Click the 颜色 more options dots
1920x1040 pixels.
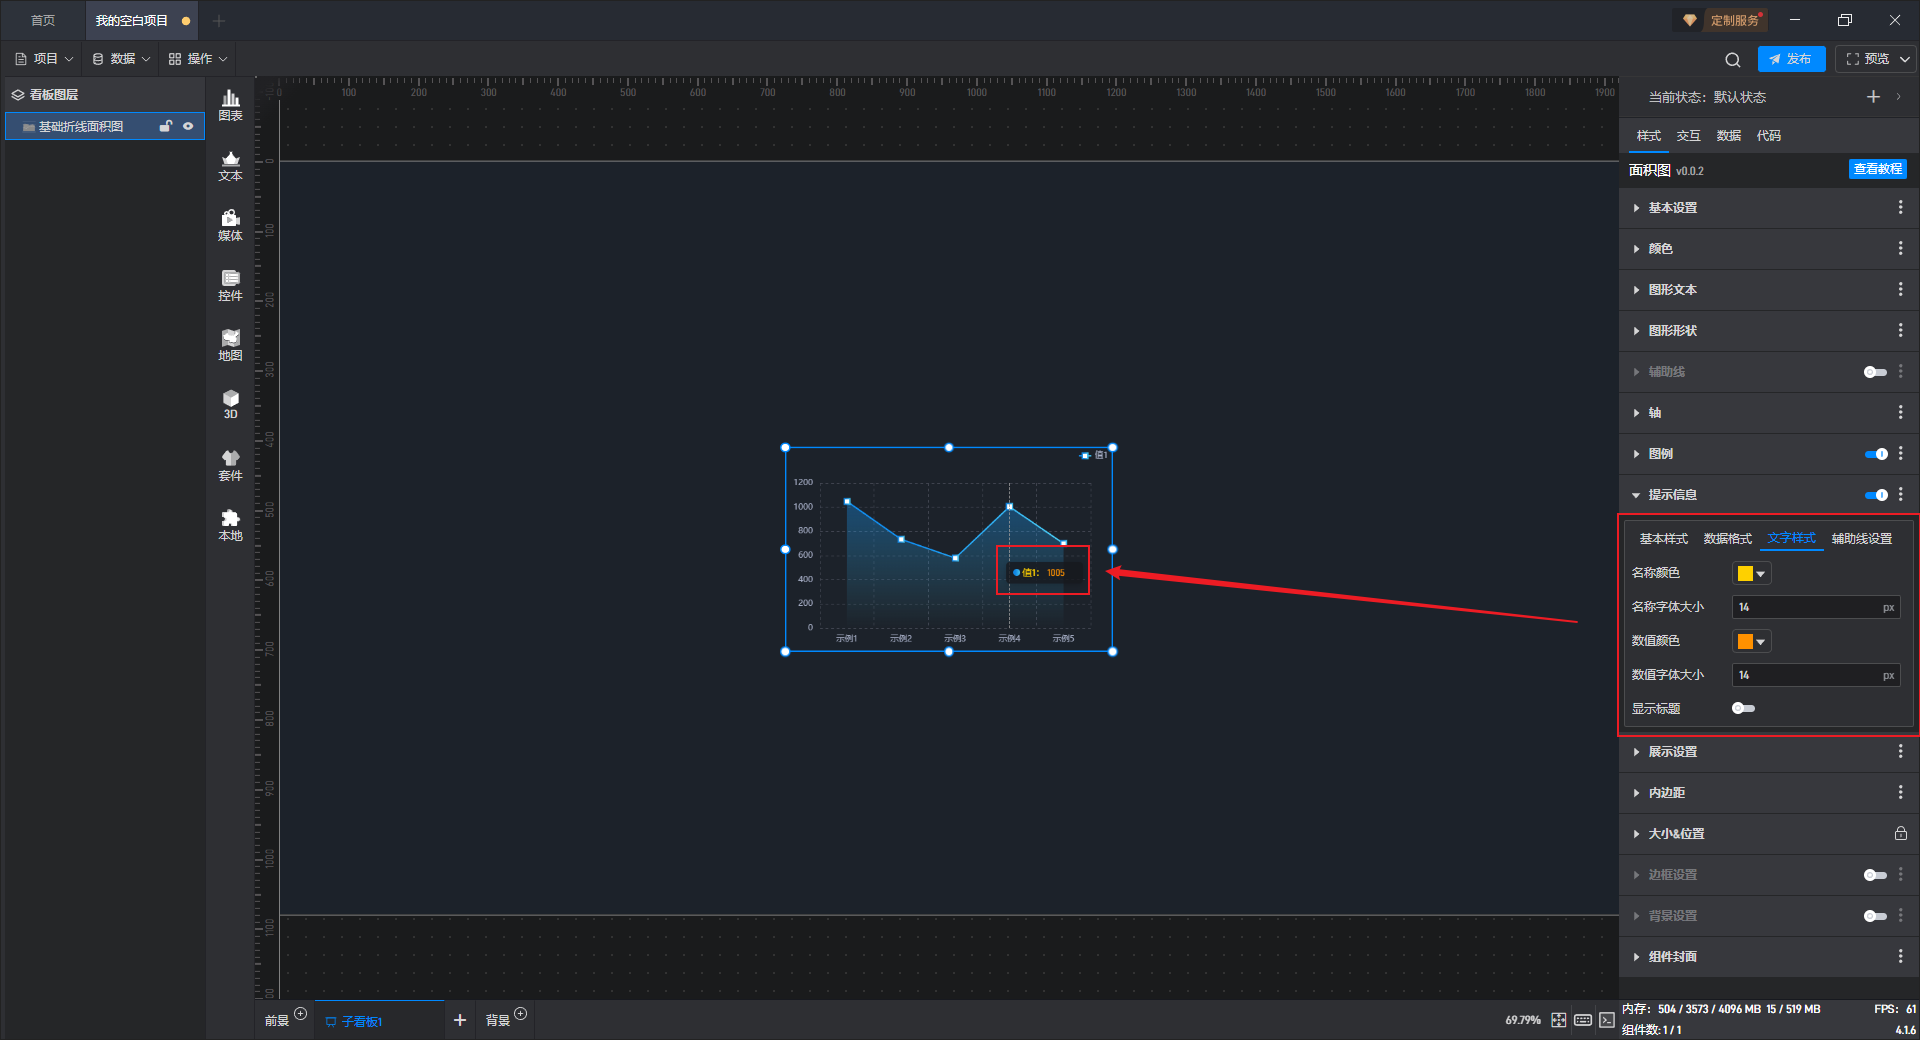[1900, 248]
